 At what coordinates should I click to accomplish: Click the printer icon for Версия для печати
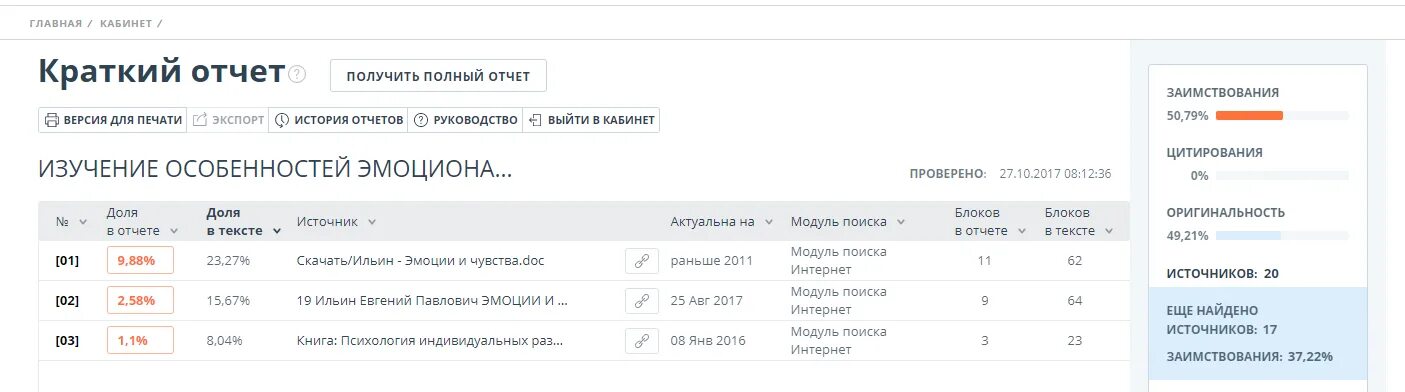pyautogui.click(x=52, y=120)
